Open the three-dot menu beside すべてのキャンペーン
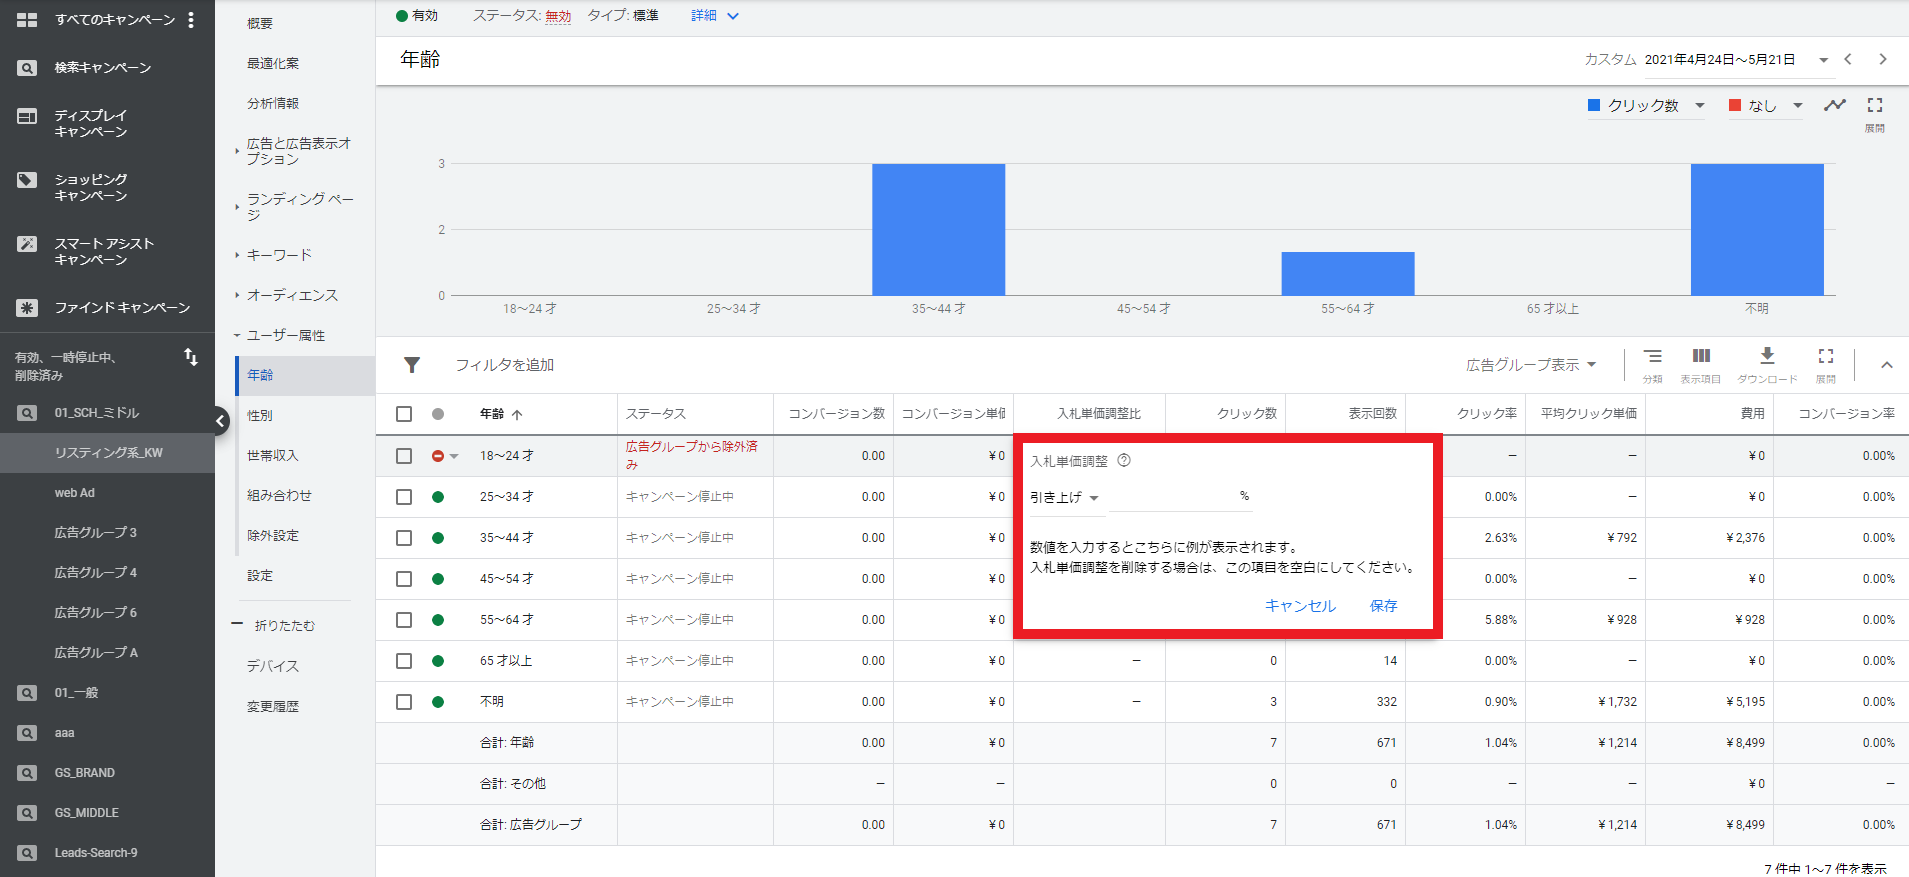 tap(191, 20)
